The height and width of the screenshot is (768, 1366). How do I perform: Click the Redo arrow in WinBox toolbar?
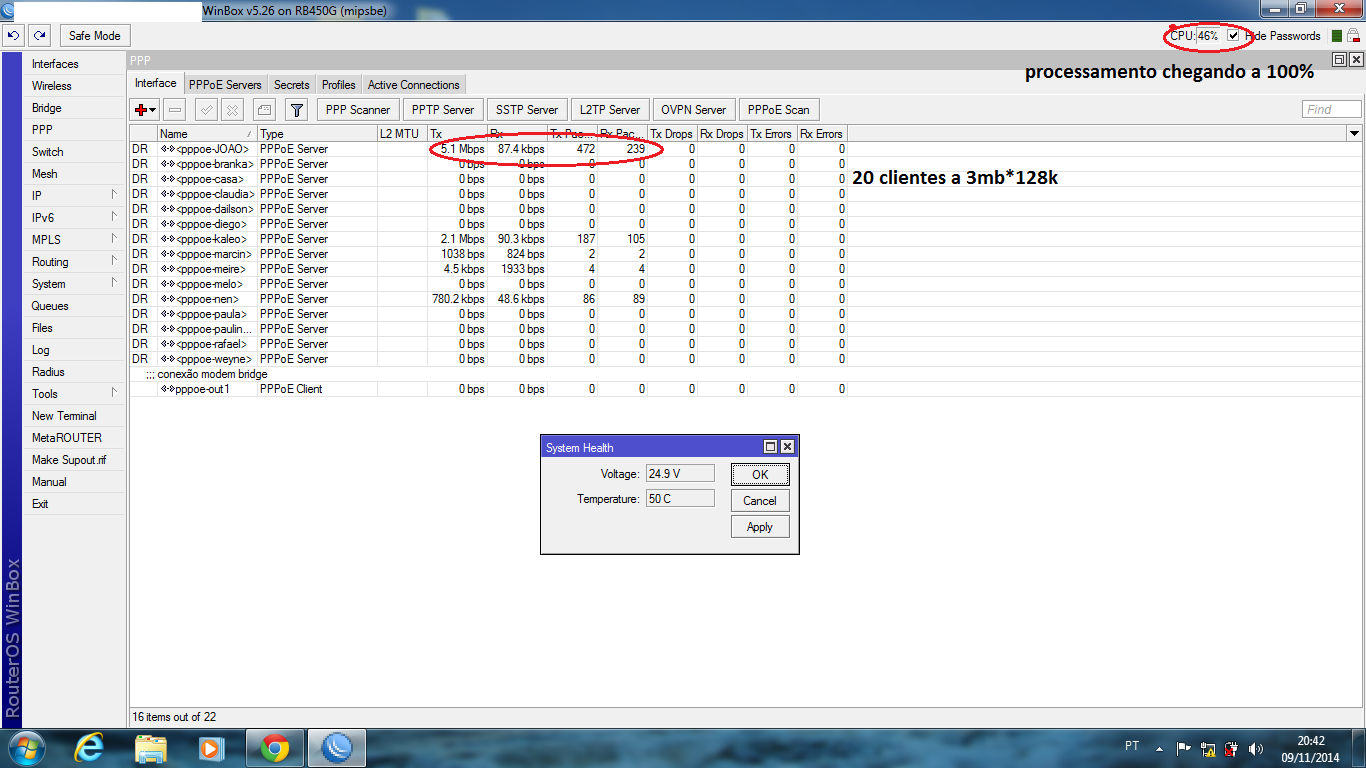click(39, 36)
